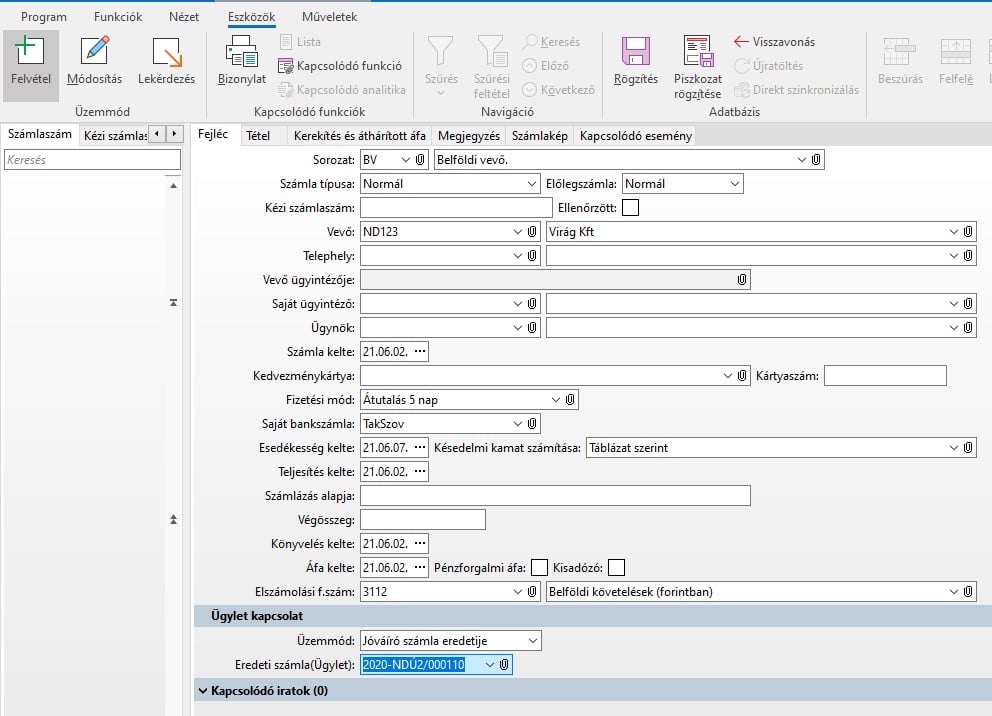Click the Keresés search field

click(x=93, y=160)
